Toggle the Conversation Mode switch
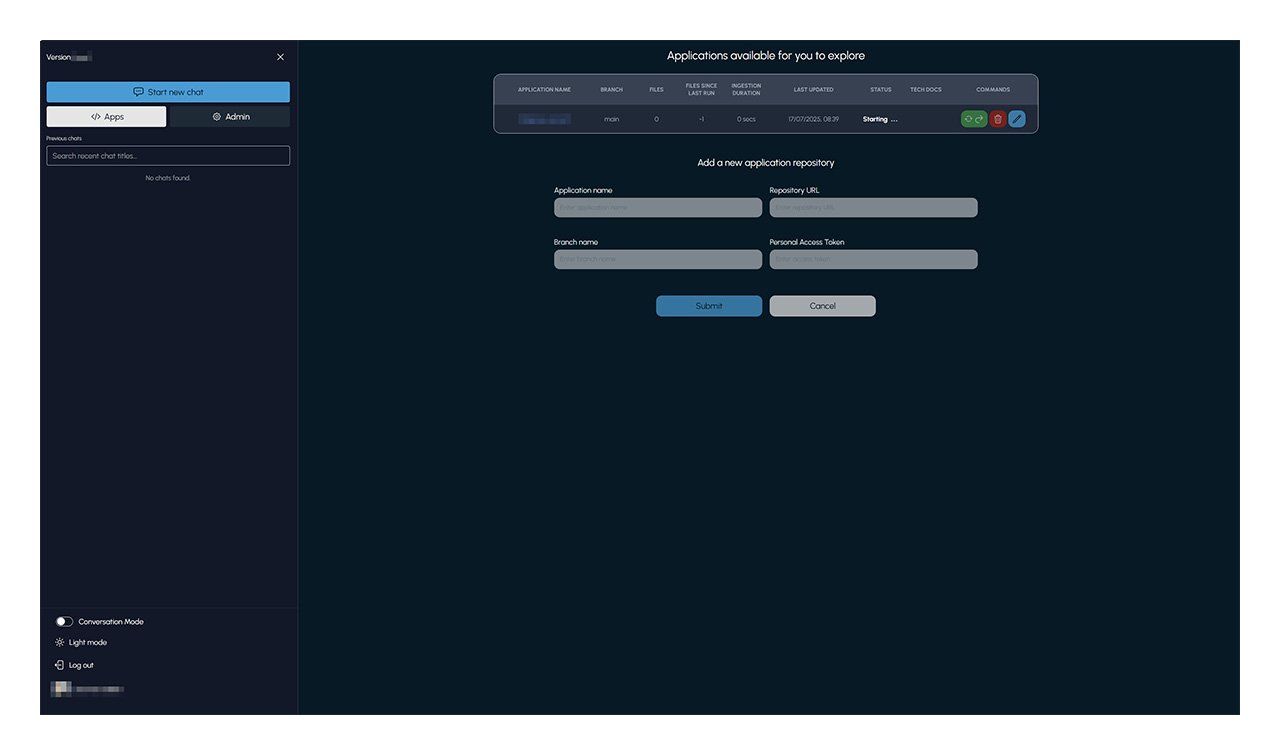This screenshot has width=1280, height=755. pos(64,622)
